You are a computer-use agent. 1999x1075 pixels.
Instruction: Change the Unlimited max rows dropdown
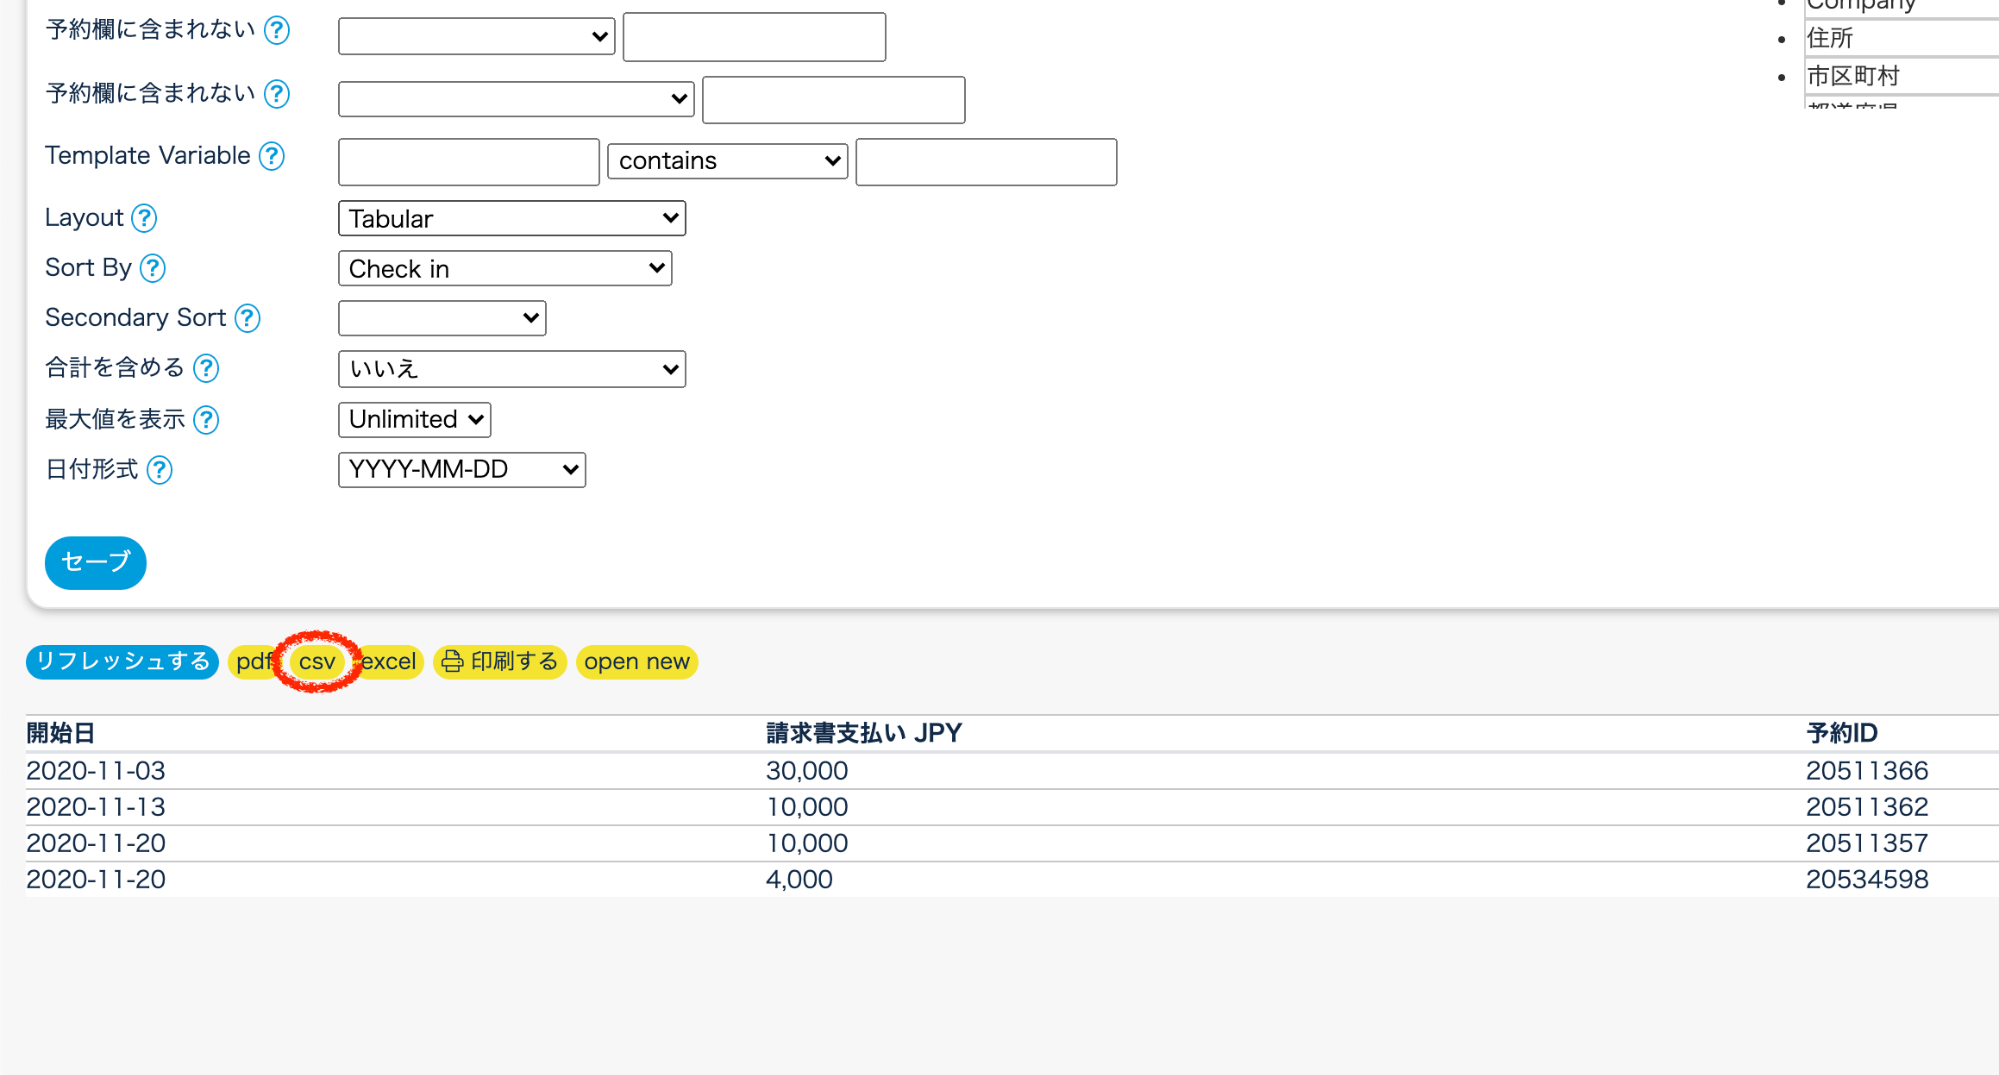click(x=414, y=420)
